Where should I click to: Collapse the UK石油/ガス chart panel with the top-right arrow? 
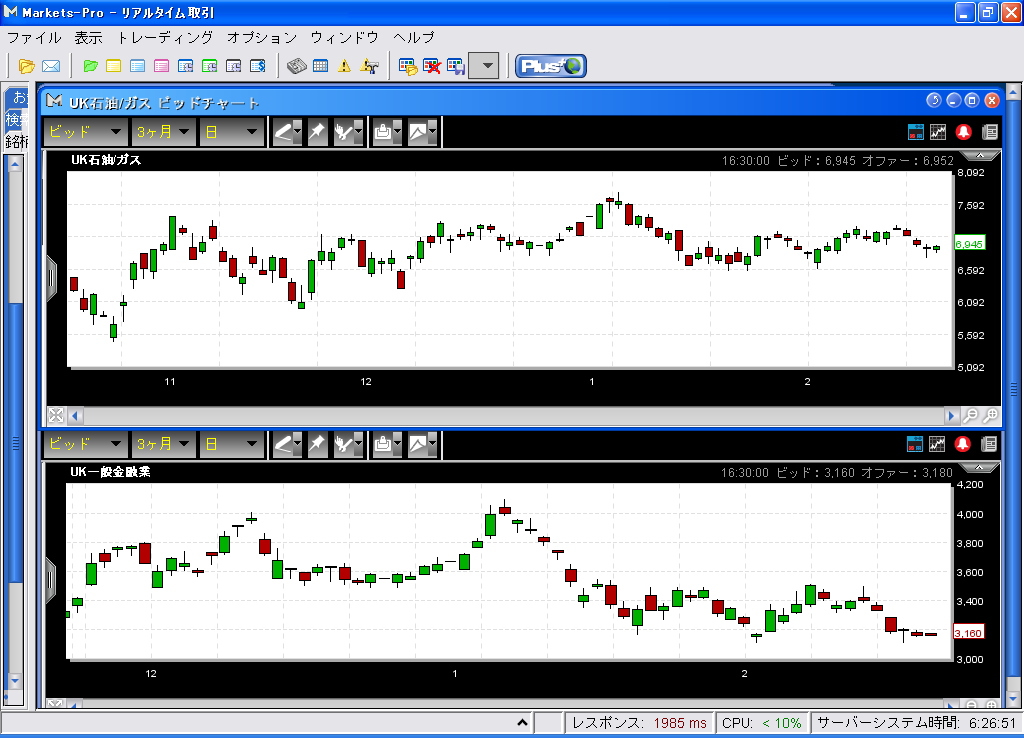point(979,155)
